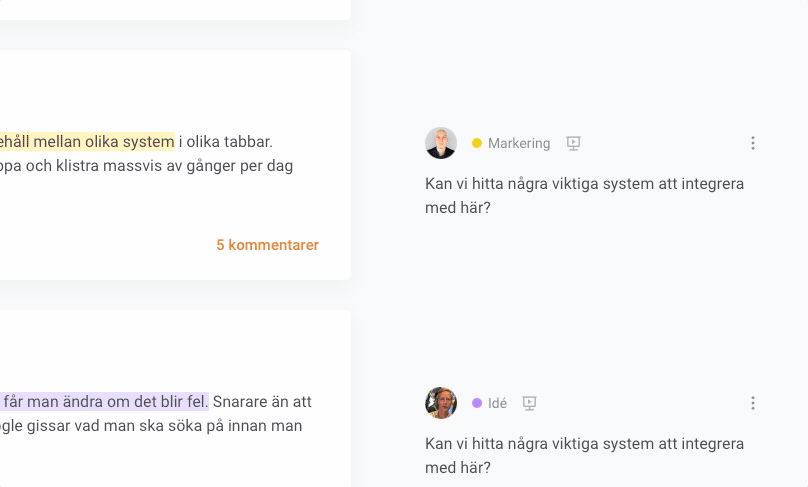The width and height of the screenshot is (808, 487).
Task: Click the Idé comment text about integrera
Action: [x=584, y=456]
